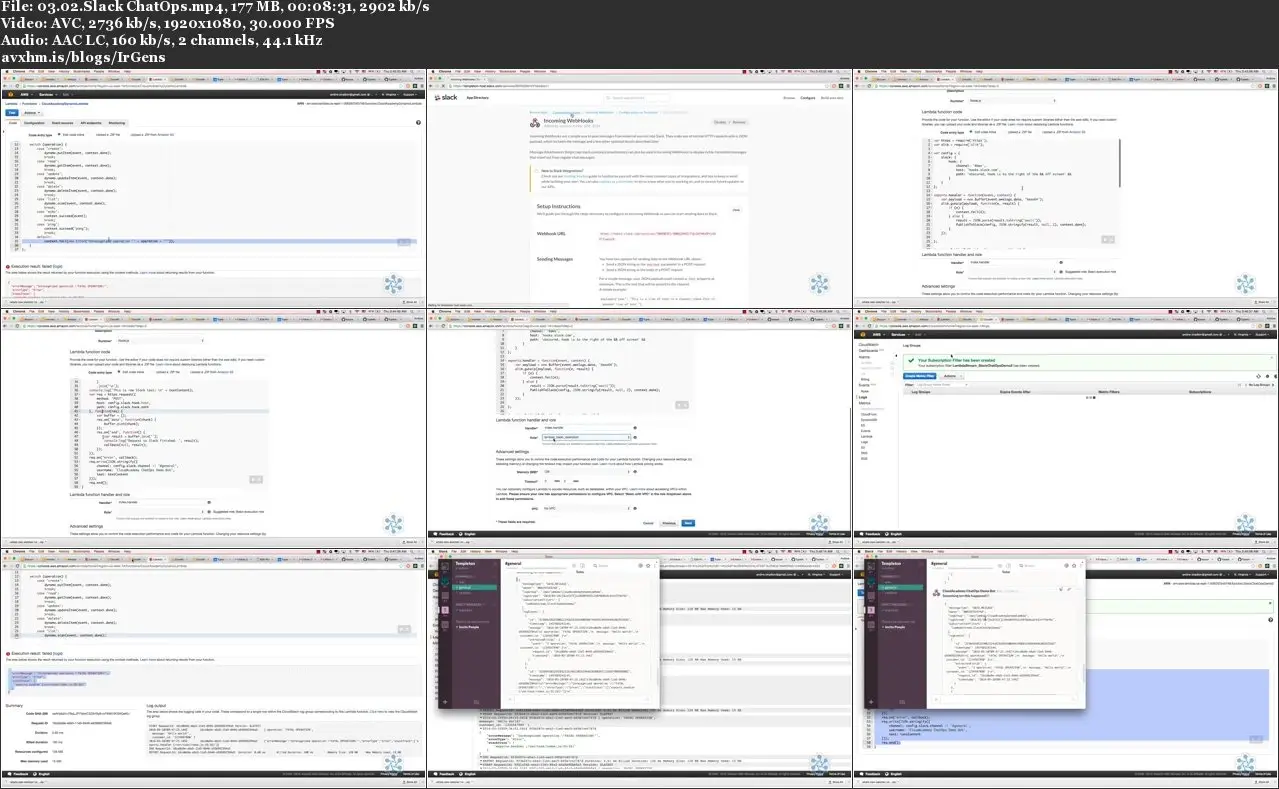Click the Previous button in center thumbnail
The image size is (1279, 789).
pyautogui.click(x=669, y=523)
